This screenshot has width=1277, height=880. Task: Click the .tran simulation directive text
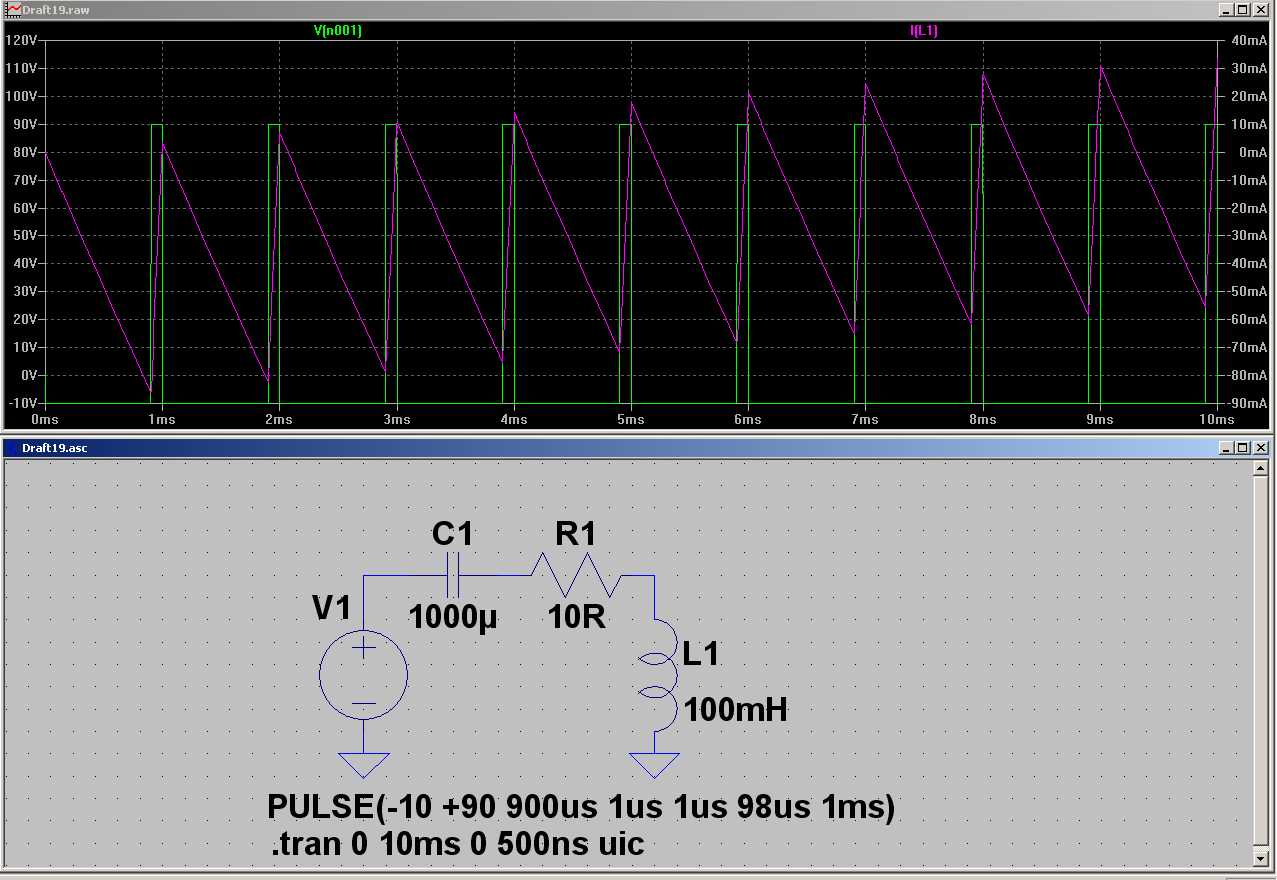pos(458,845)
